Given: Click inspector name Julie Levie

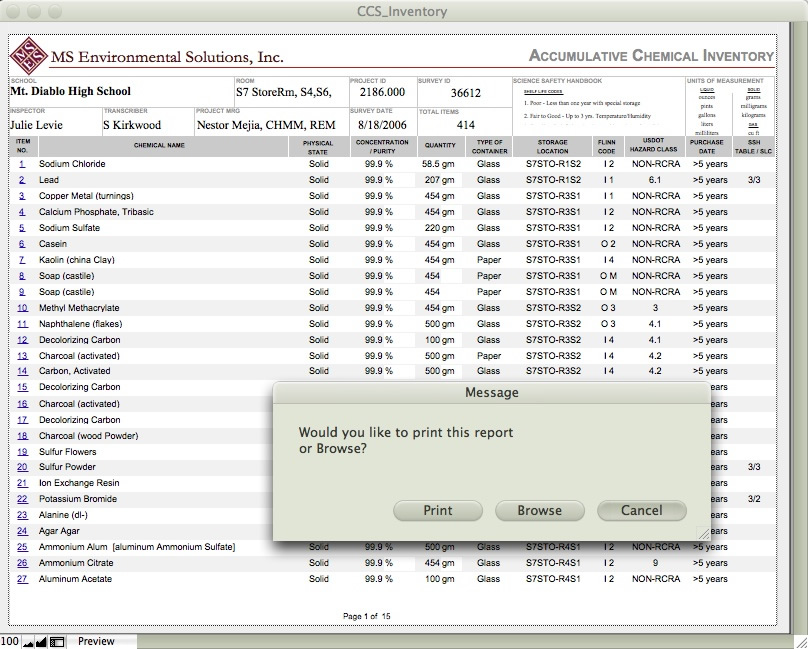Looking at the screenshot, I should [36, 125].
